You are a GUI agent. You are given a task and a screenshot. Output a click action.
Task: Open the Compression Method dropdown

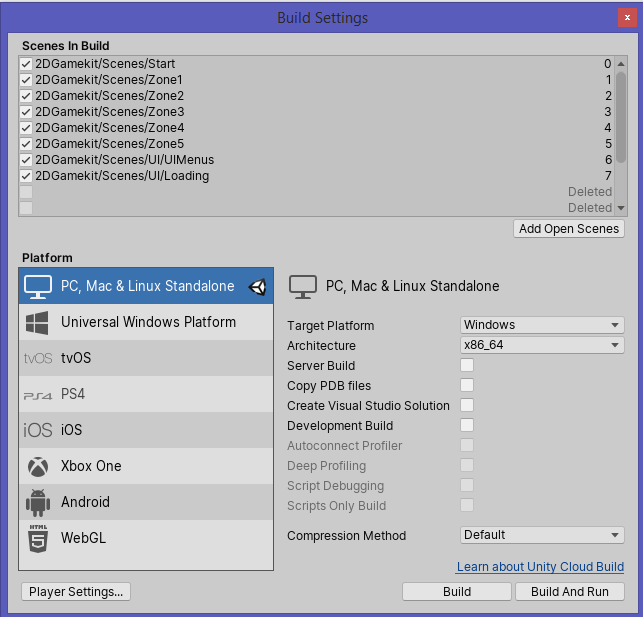[x=542, y=535]
